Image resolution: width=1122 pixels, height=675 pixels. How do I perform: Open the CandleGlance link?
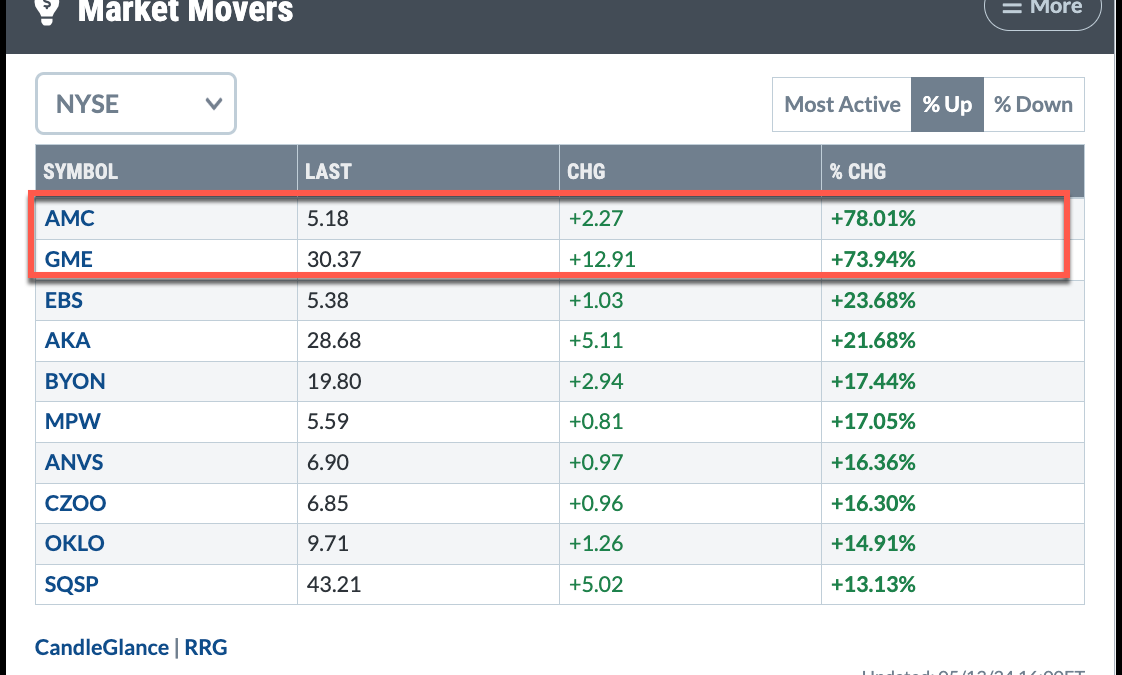click(x=102, y=647)
